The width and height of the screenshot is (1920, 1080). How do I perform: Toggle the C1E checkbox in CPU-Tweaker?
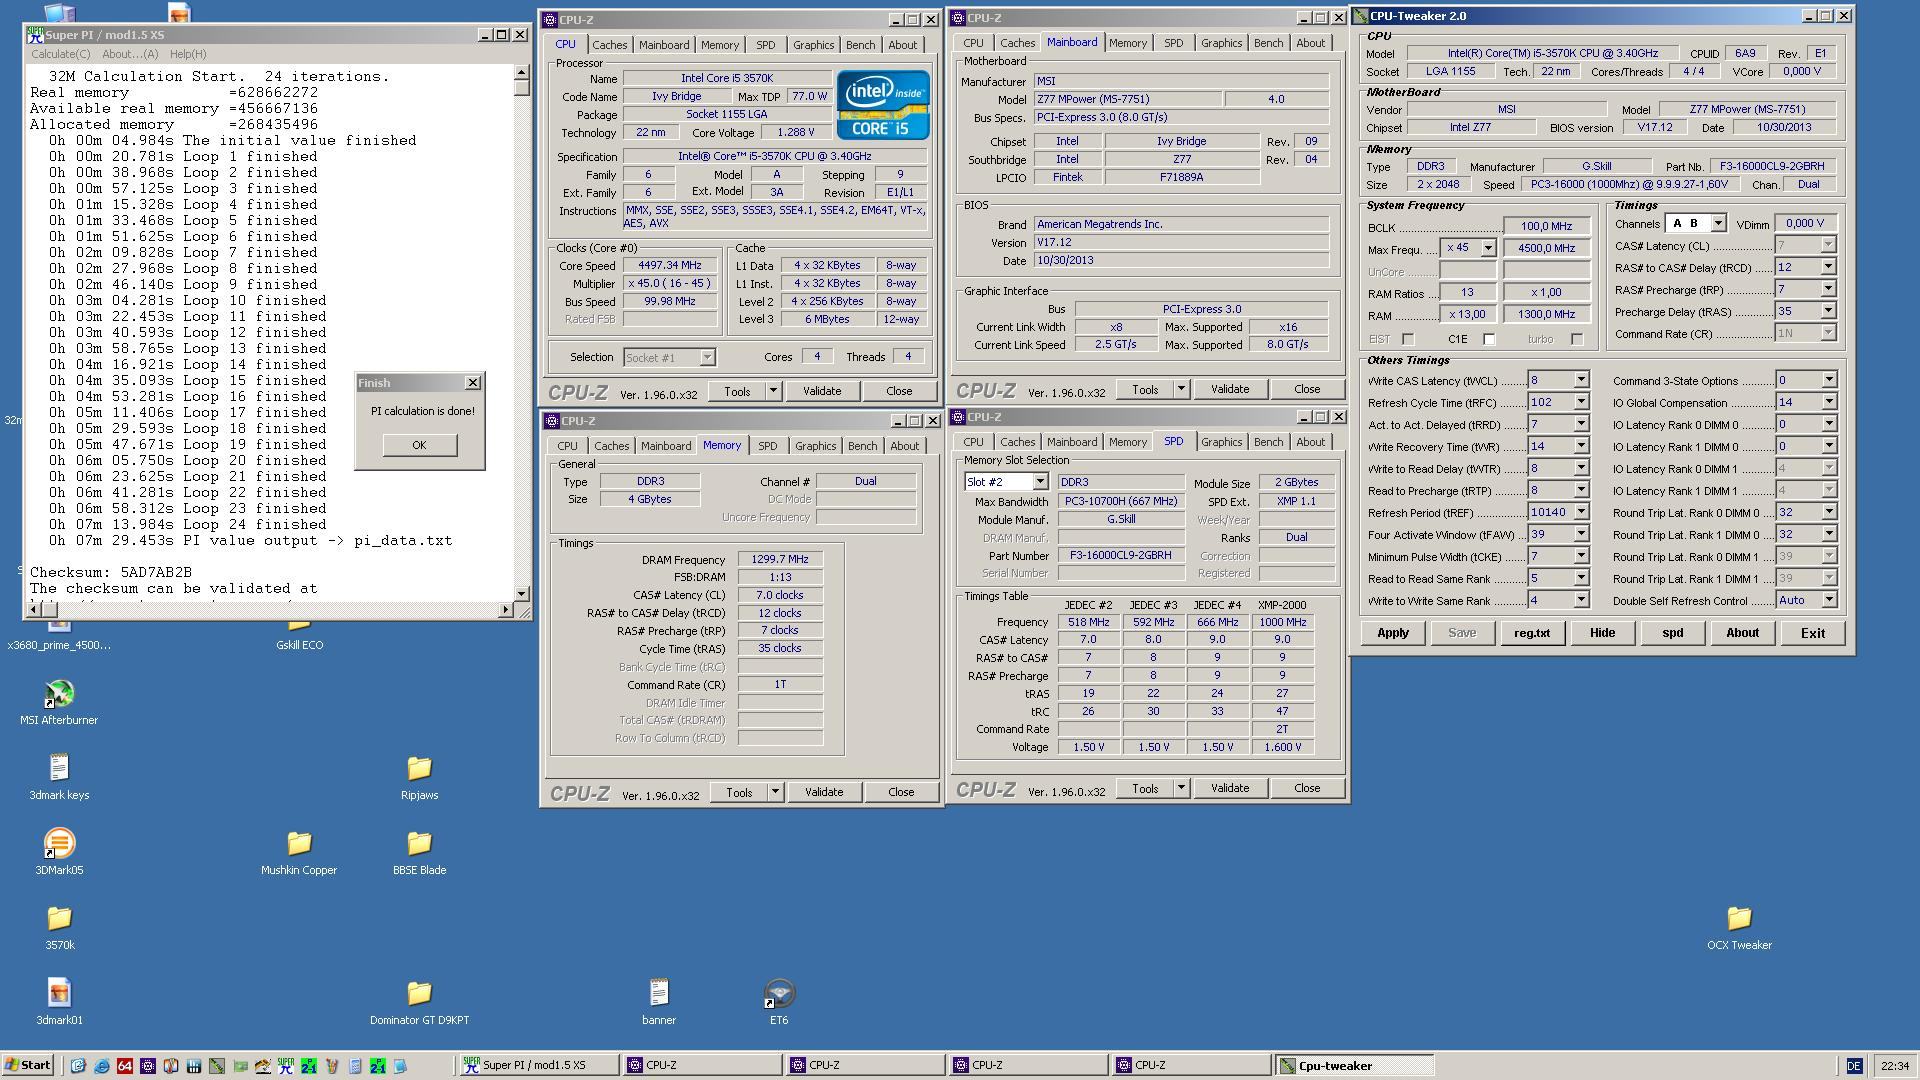pos(1489,339)
